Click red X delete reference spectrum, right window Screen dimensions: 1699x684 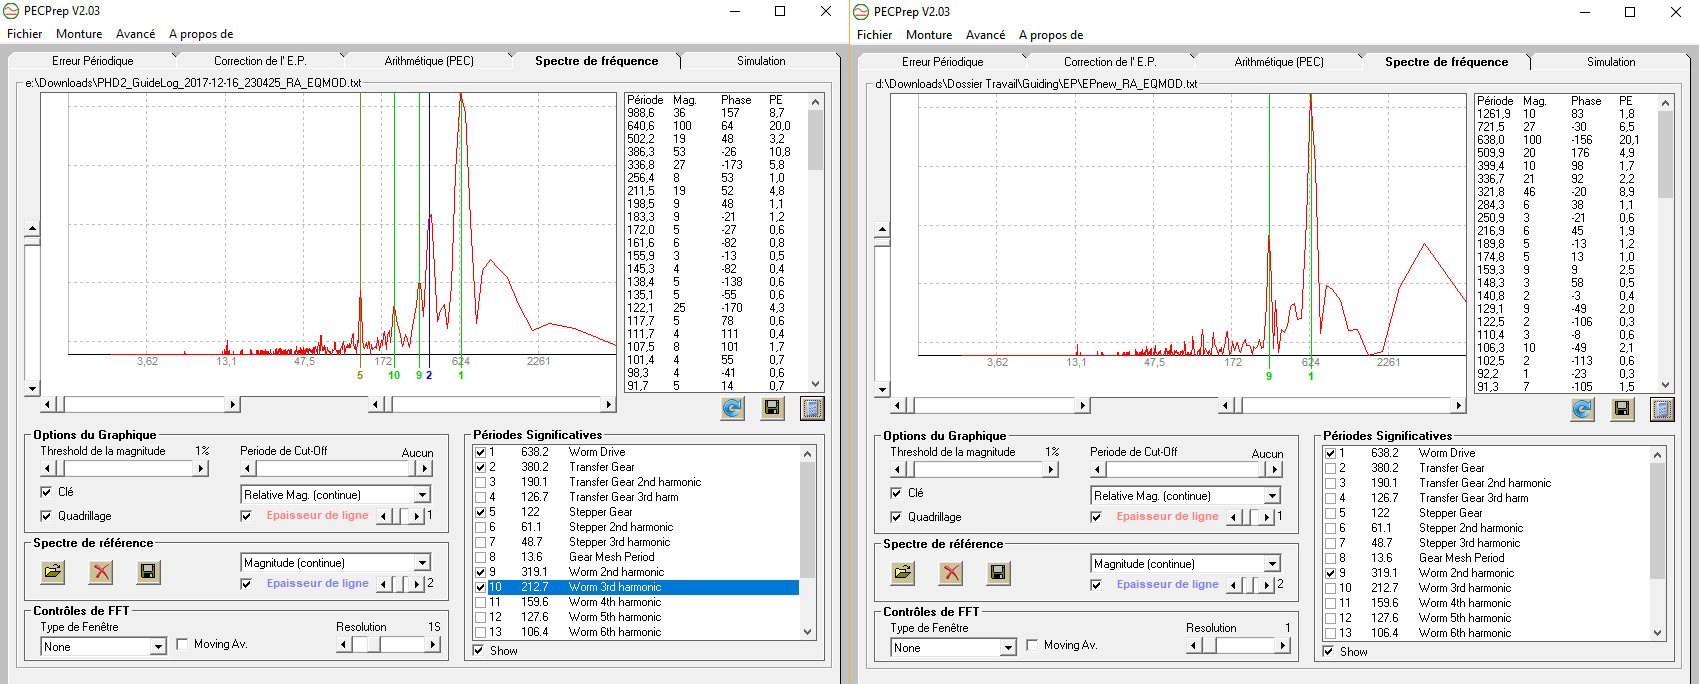point(951,573)
